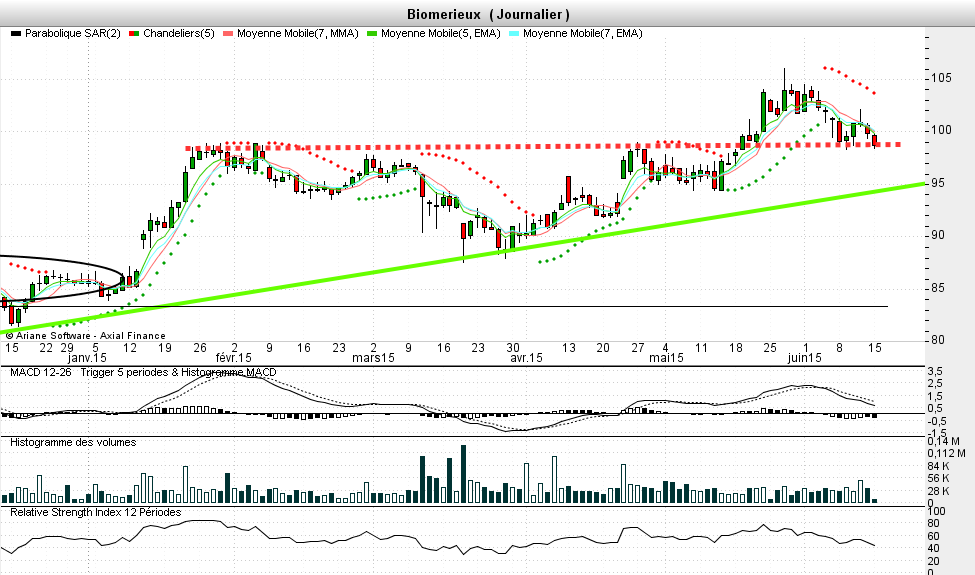Click the févr.15 label on the date axis
The image size is (975, 575).
(x=232, y=358)
